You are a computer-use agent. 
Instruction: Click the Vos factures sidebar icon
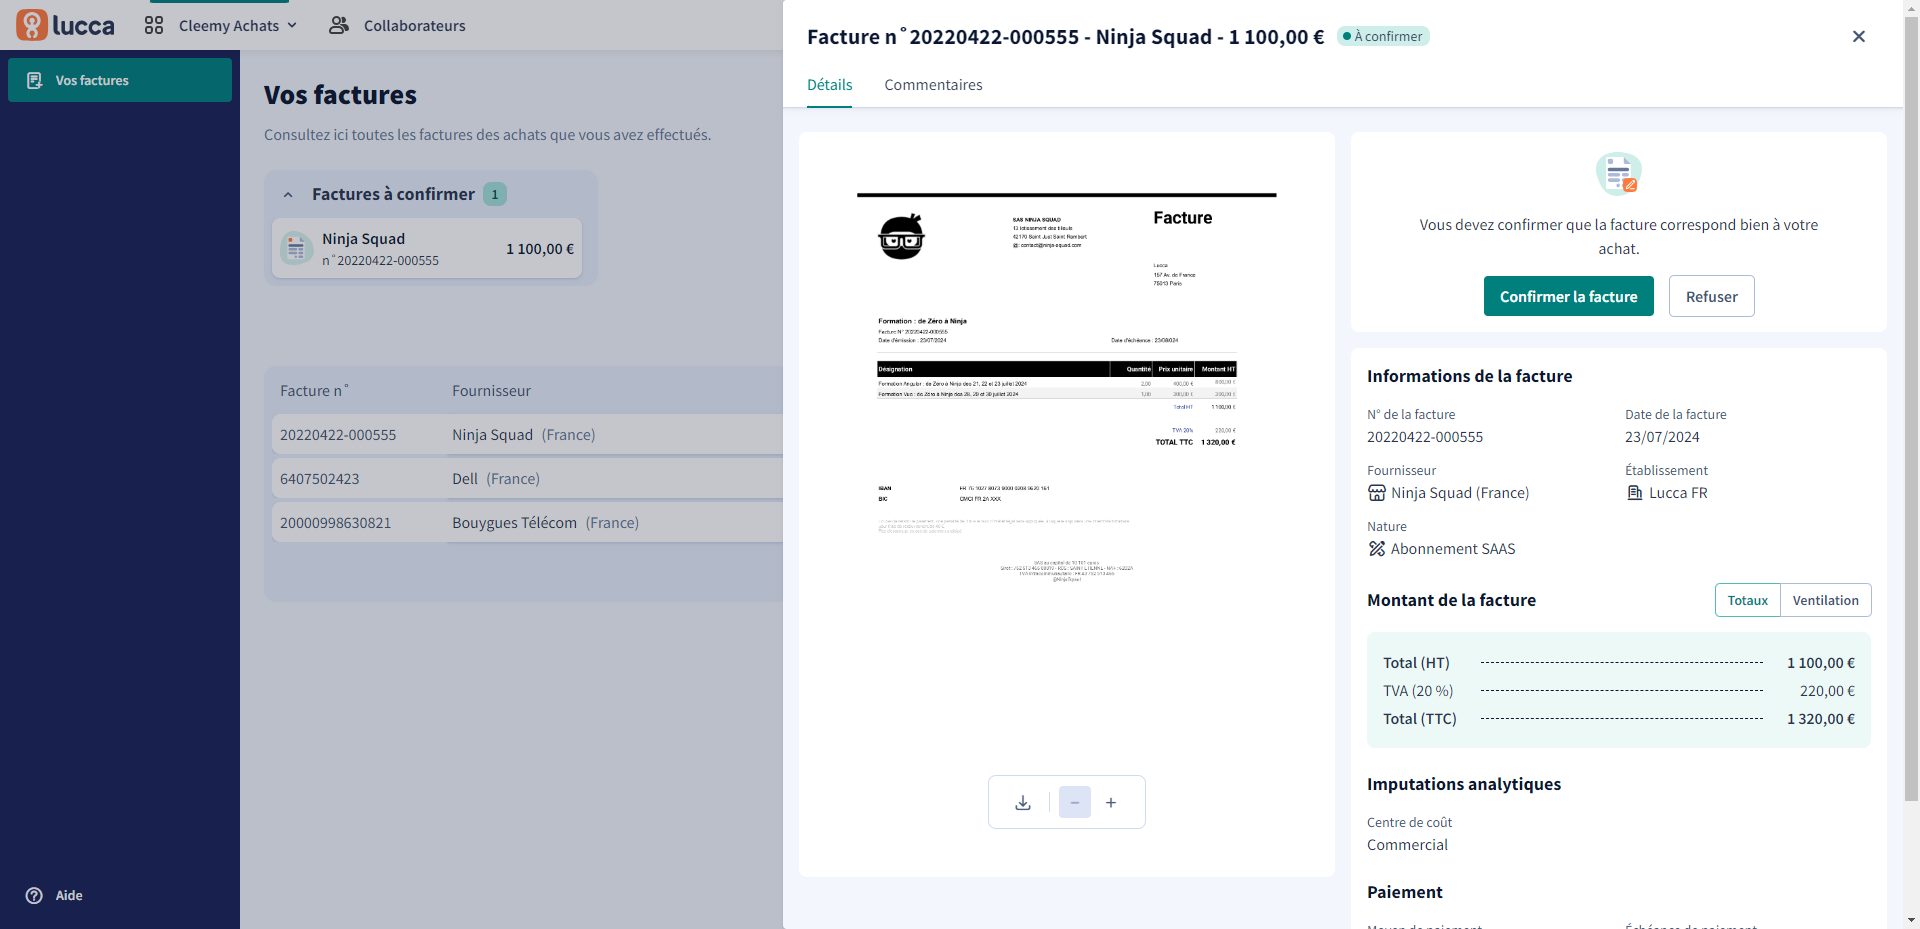(x=35, y=80)
